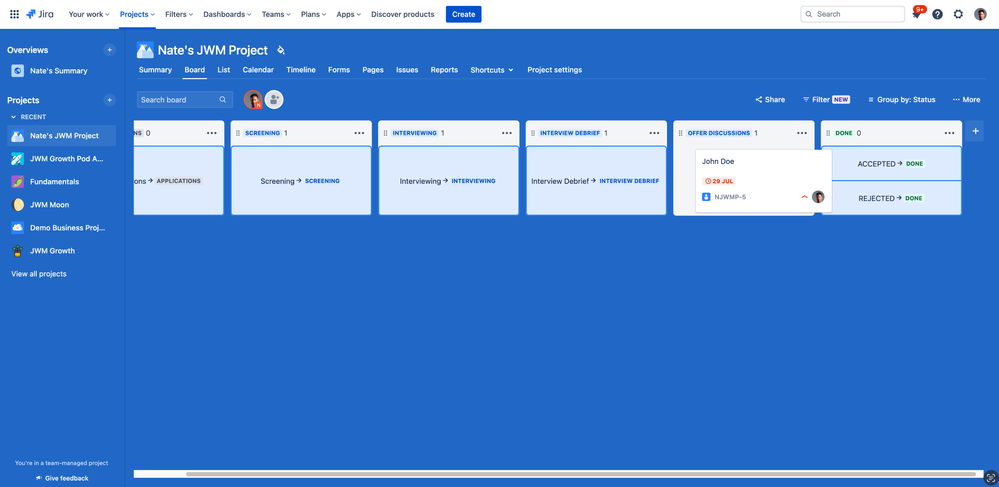999x487 pixels.
Task: Open the Projects dropdown menu
Action: pos(137,14)
